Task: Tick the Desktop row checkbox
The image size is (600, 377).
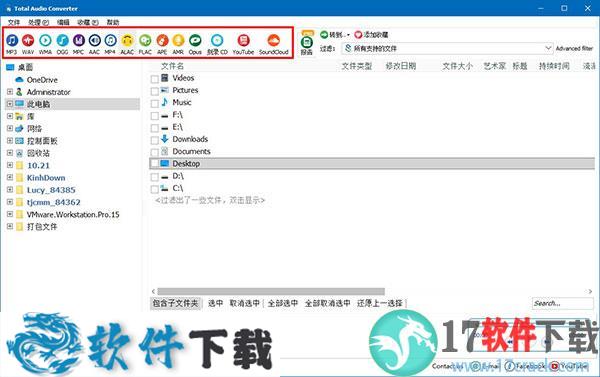Action: click(x=155, y=164)
